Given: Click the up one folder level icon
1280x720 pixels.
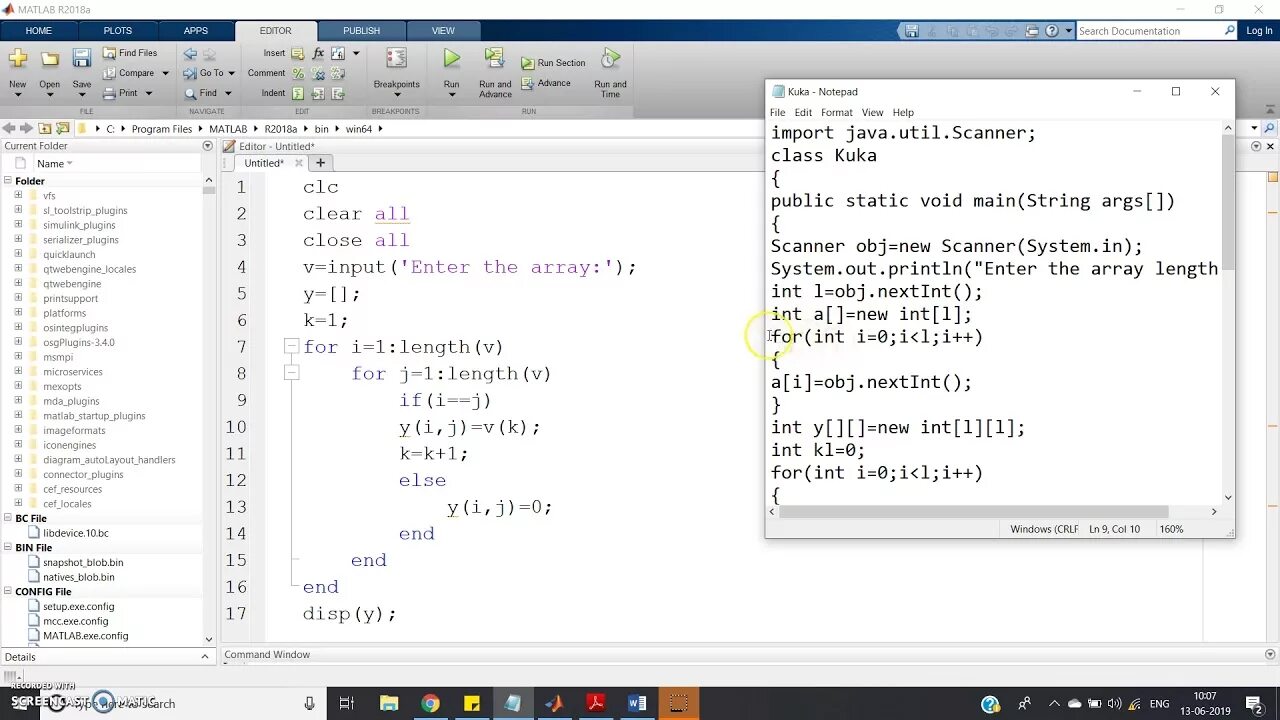Looking at the screenshot, I should (x=44, y=128).
